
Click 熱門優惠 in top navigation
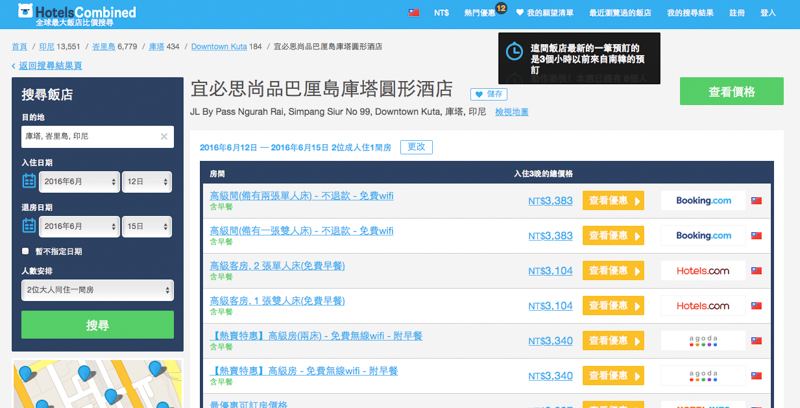click(480, 13)
